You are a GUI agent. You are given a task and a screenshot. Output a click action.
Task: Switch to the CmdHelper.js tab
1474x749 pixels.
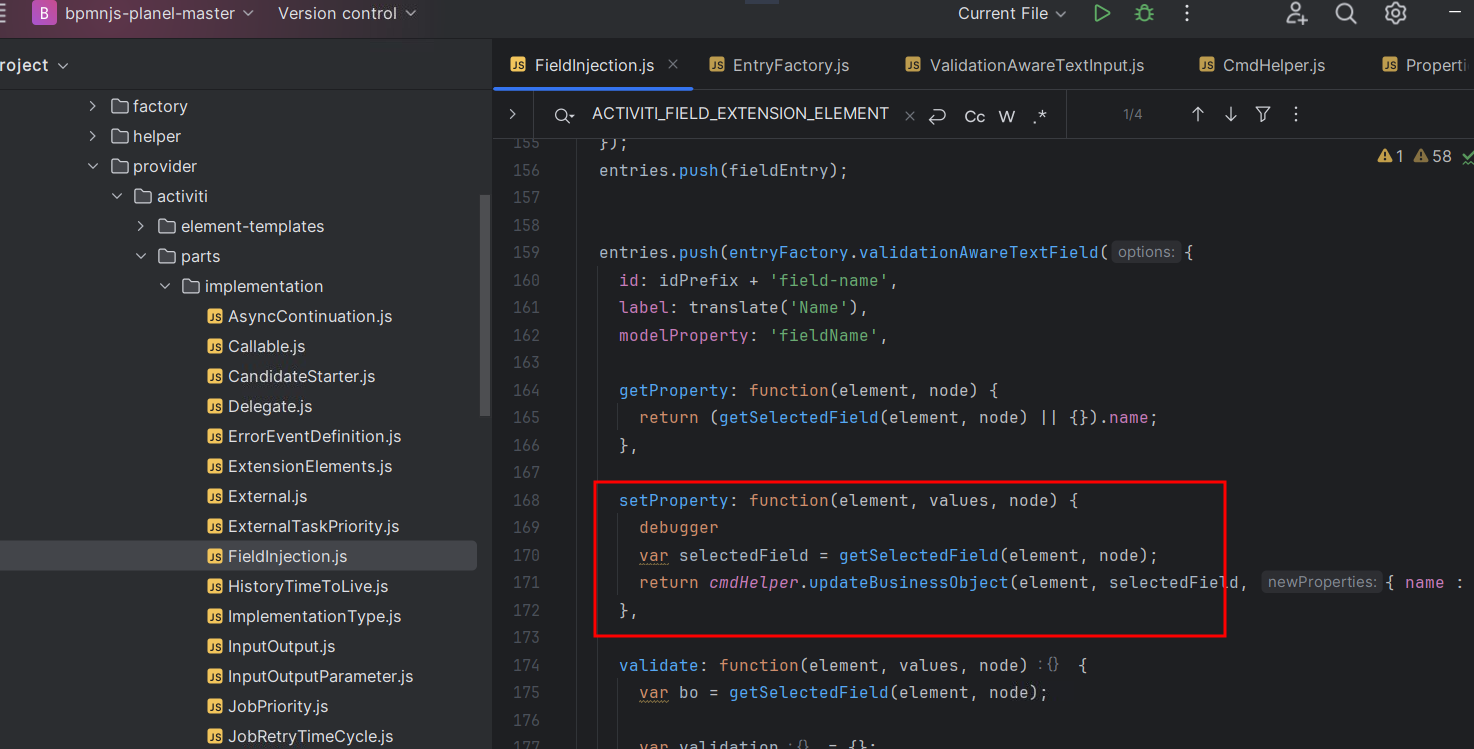click(1261, 65)
